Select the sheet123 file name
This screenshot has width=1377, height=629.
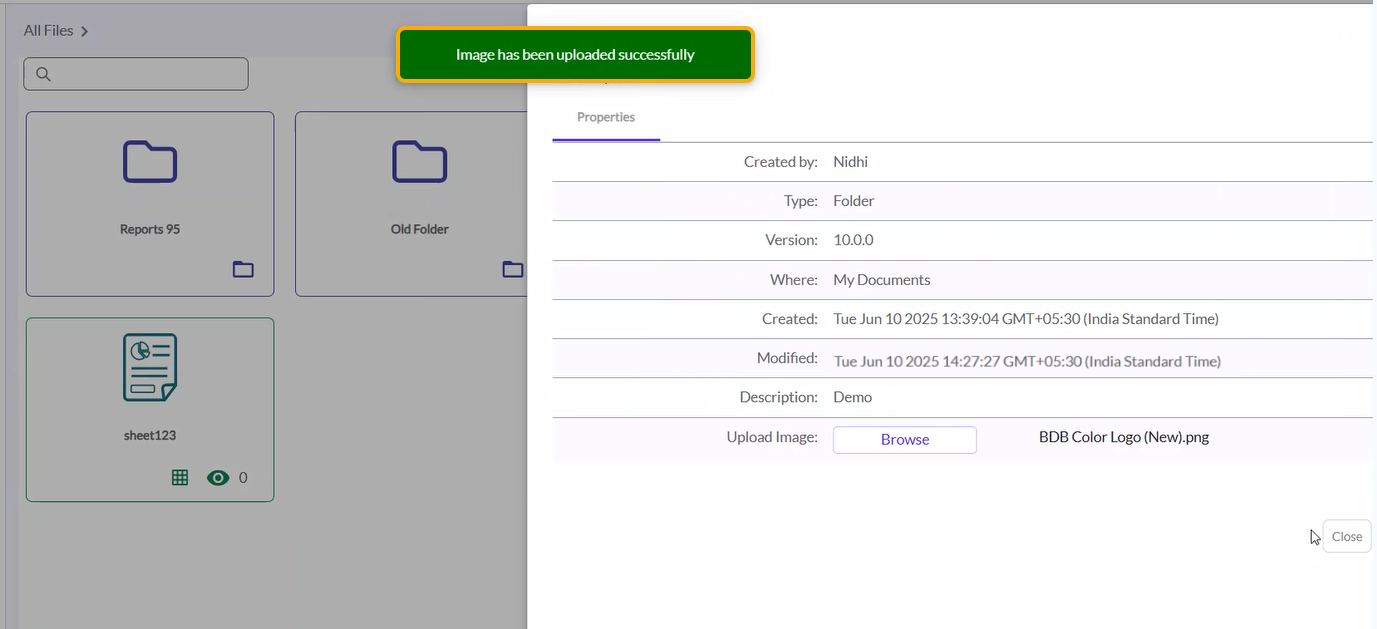click(150, 435)
